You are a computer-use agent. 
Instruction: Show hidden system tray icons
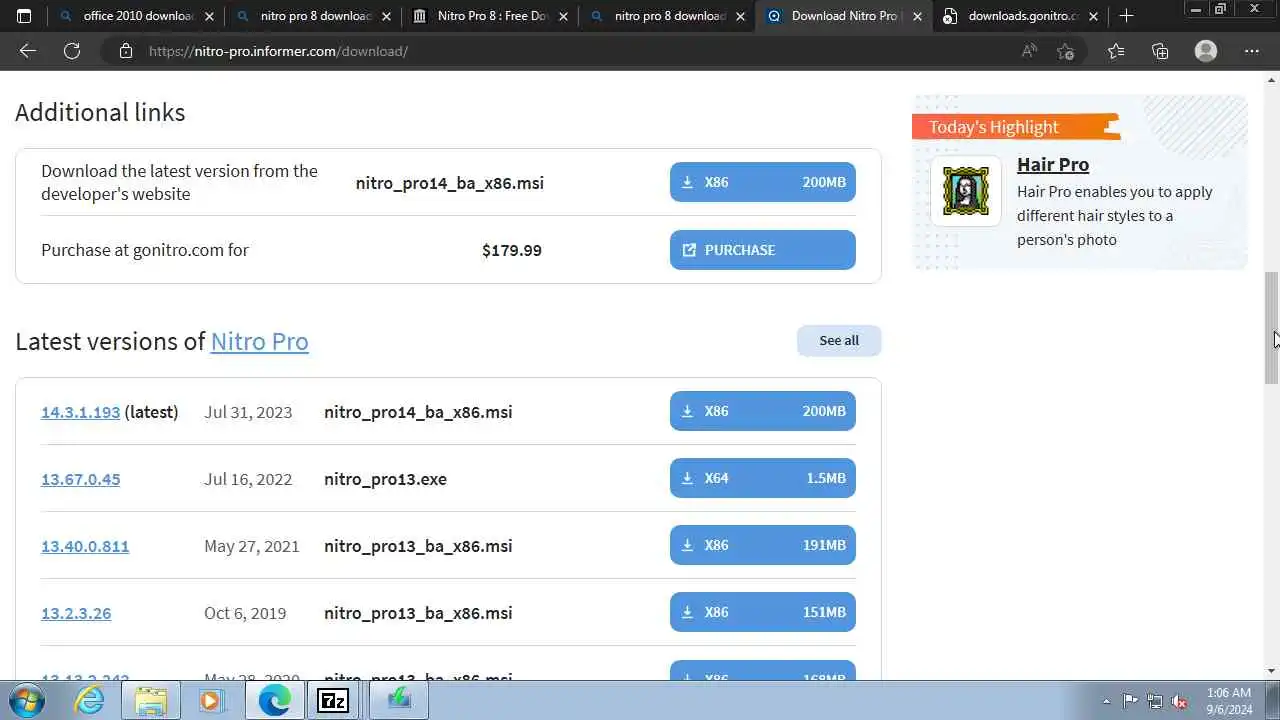[x=1105, y=701]
